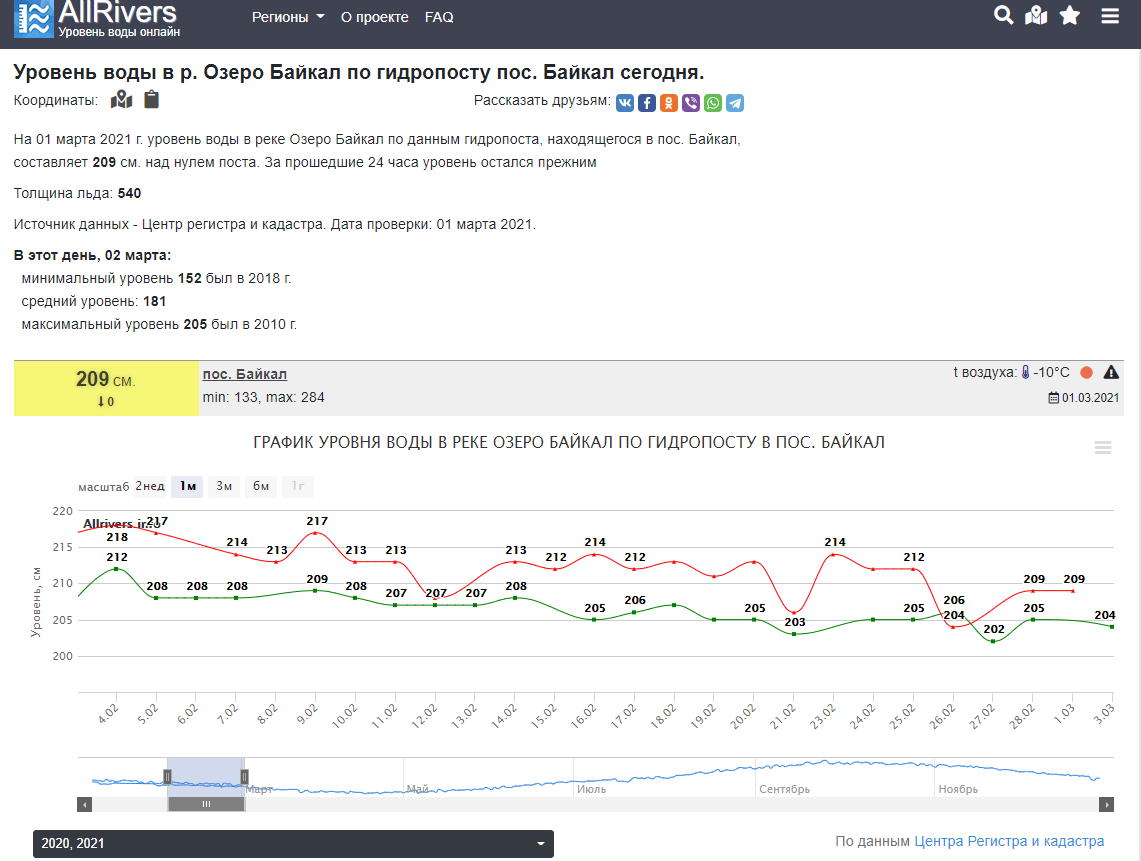The height and width of the screenshot is (861, 1141).
Task: Click the left handle of range navigator
Action: click(168, 776)
